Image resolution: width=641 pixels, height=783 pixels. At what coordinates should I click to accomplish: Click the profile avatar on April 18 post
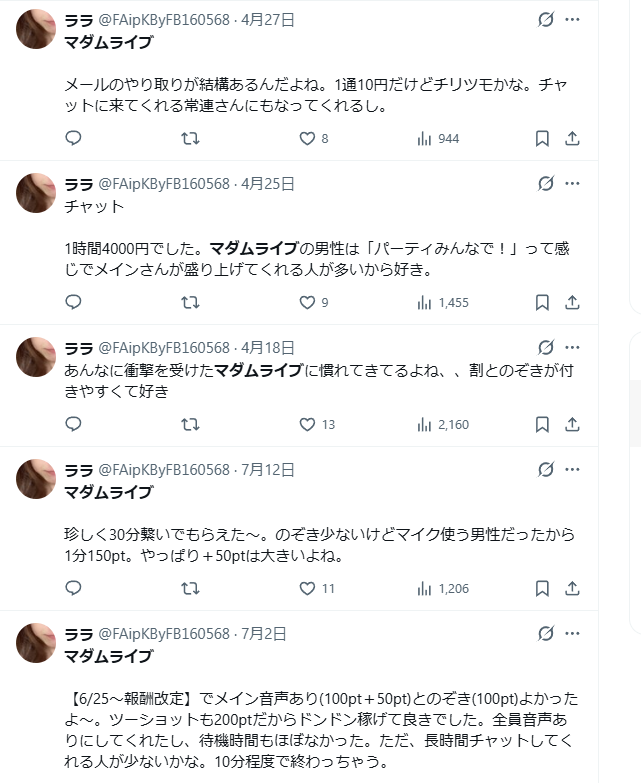36,357
